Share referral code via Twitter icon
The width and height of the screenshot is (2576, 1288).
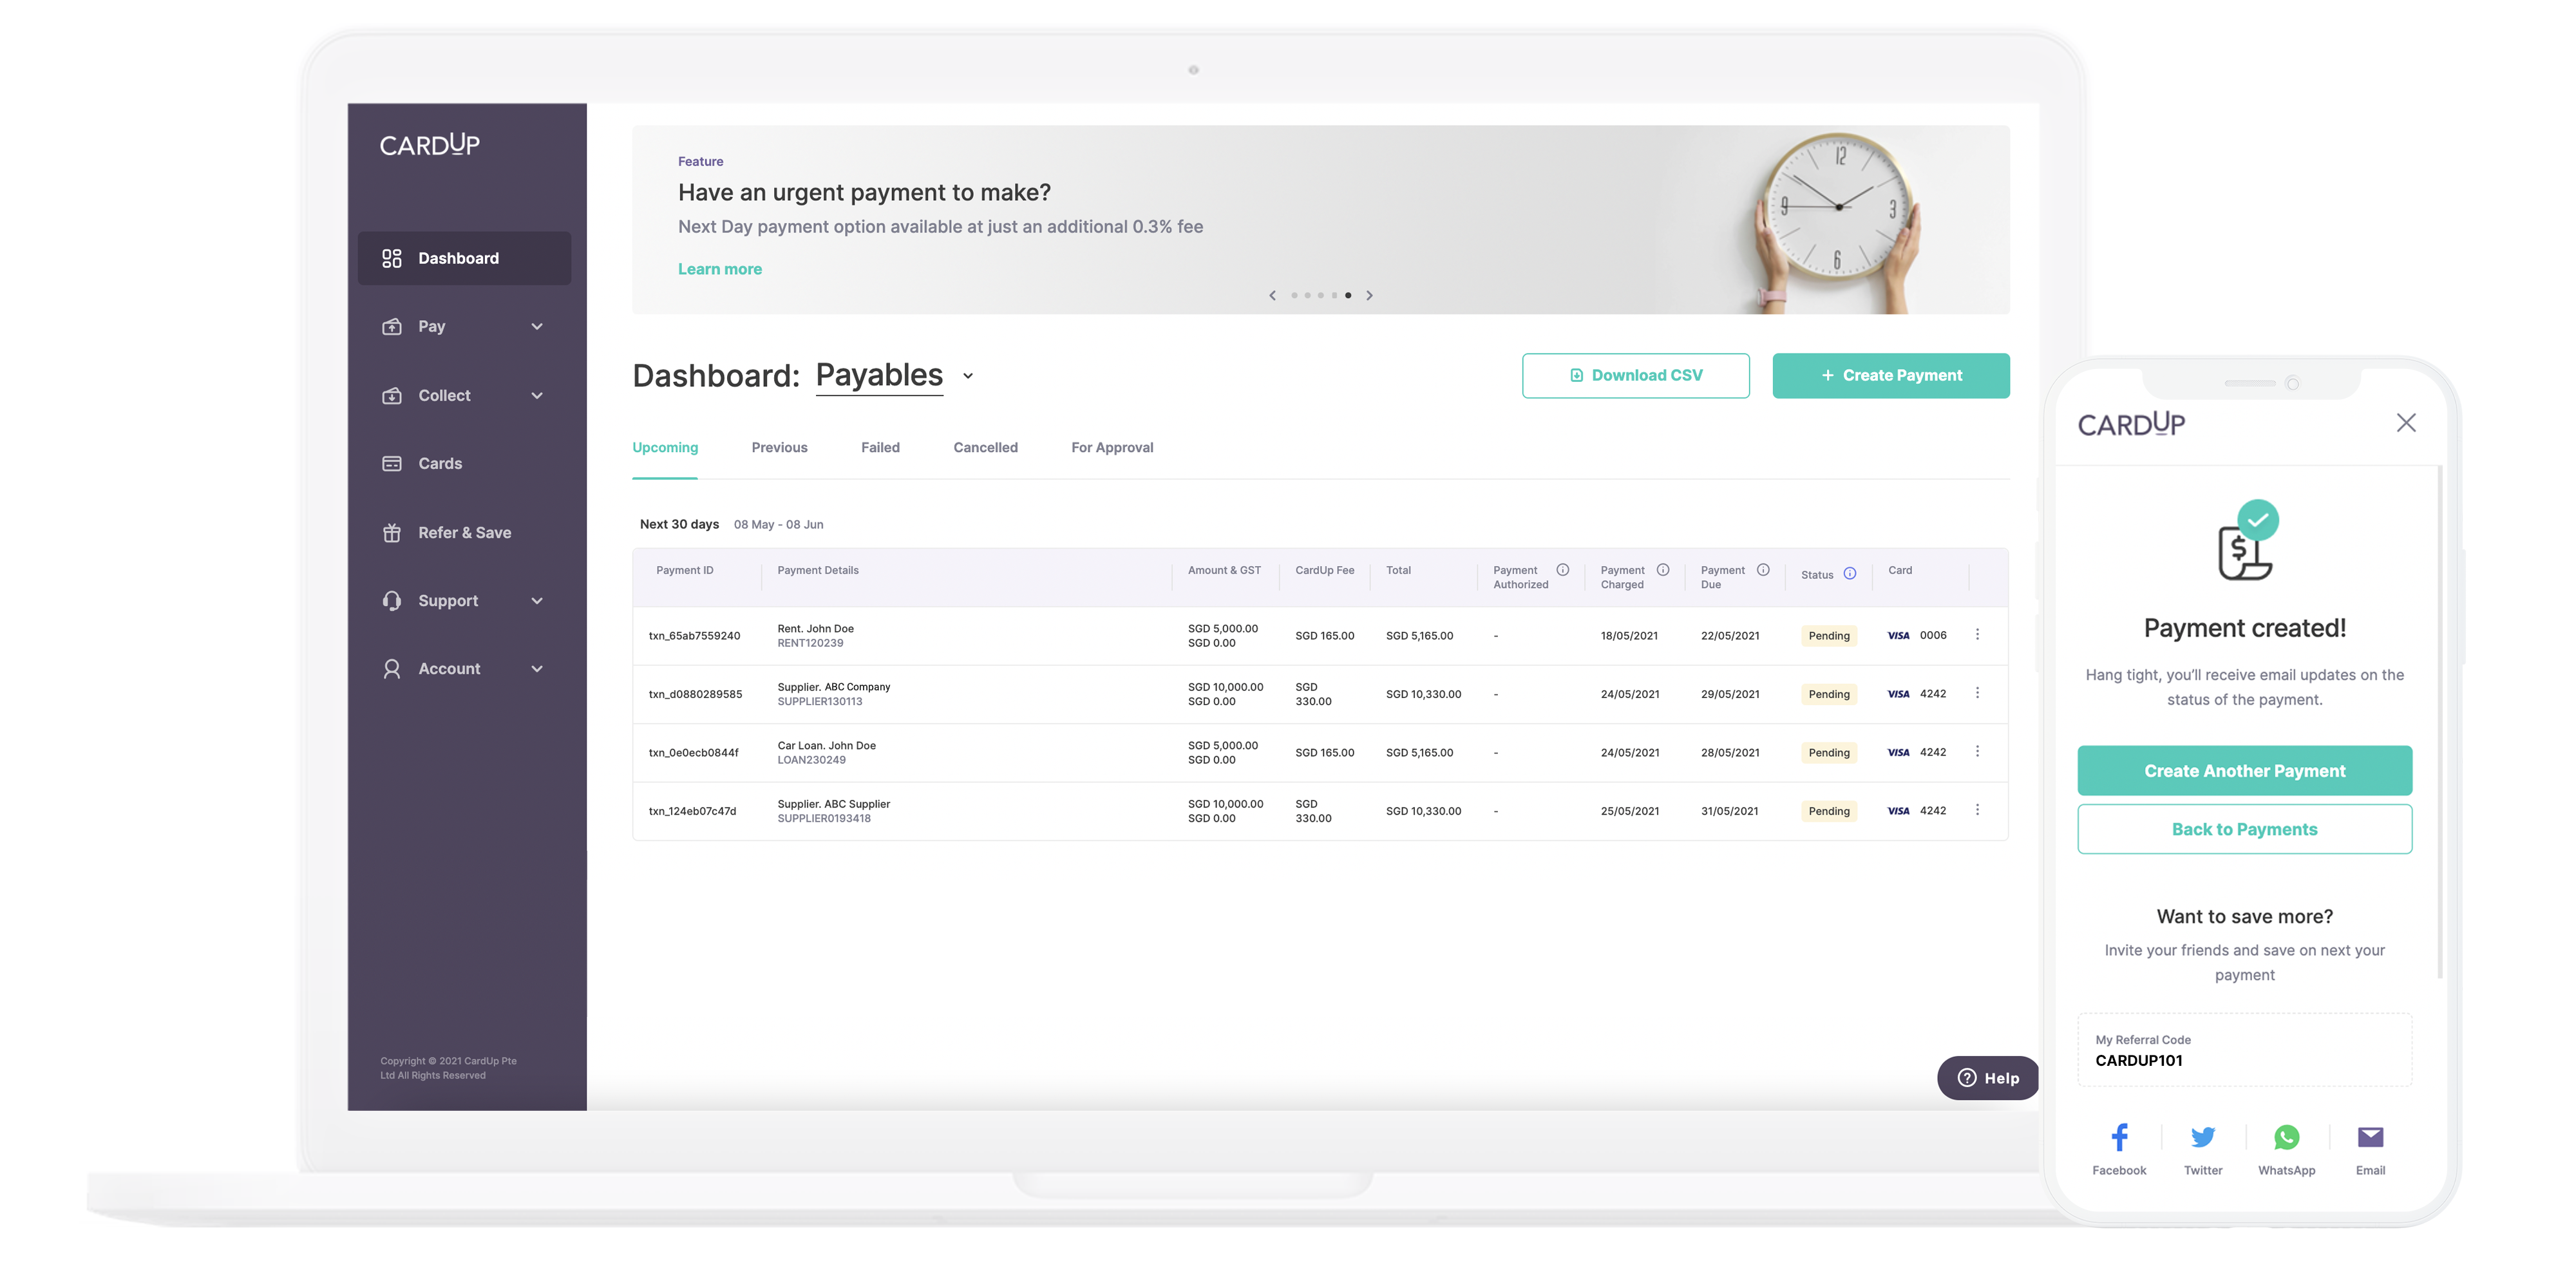2203,1137
